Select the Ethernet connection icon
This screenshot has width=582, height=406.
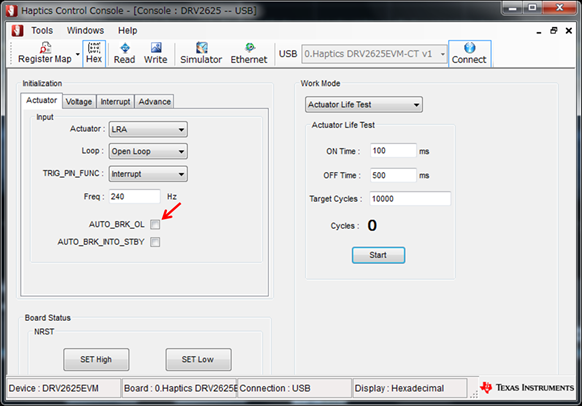pos(249,53)
